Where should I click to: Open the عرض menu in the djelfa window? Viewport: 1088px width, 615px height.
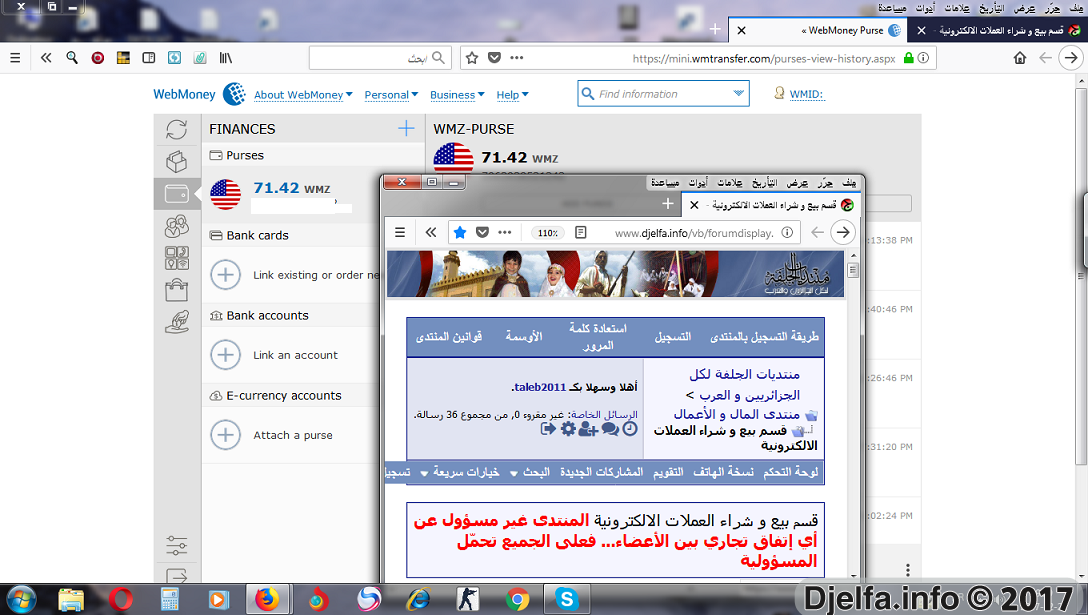pyautogui.click(x=797, y=183)
